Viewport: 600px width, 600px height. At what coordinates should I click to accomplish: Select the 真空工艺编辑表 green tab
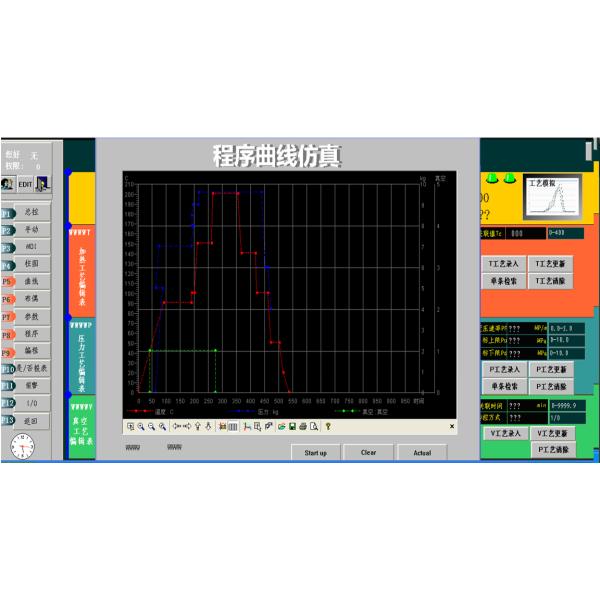(81, 429)
